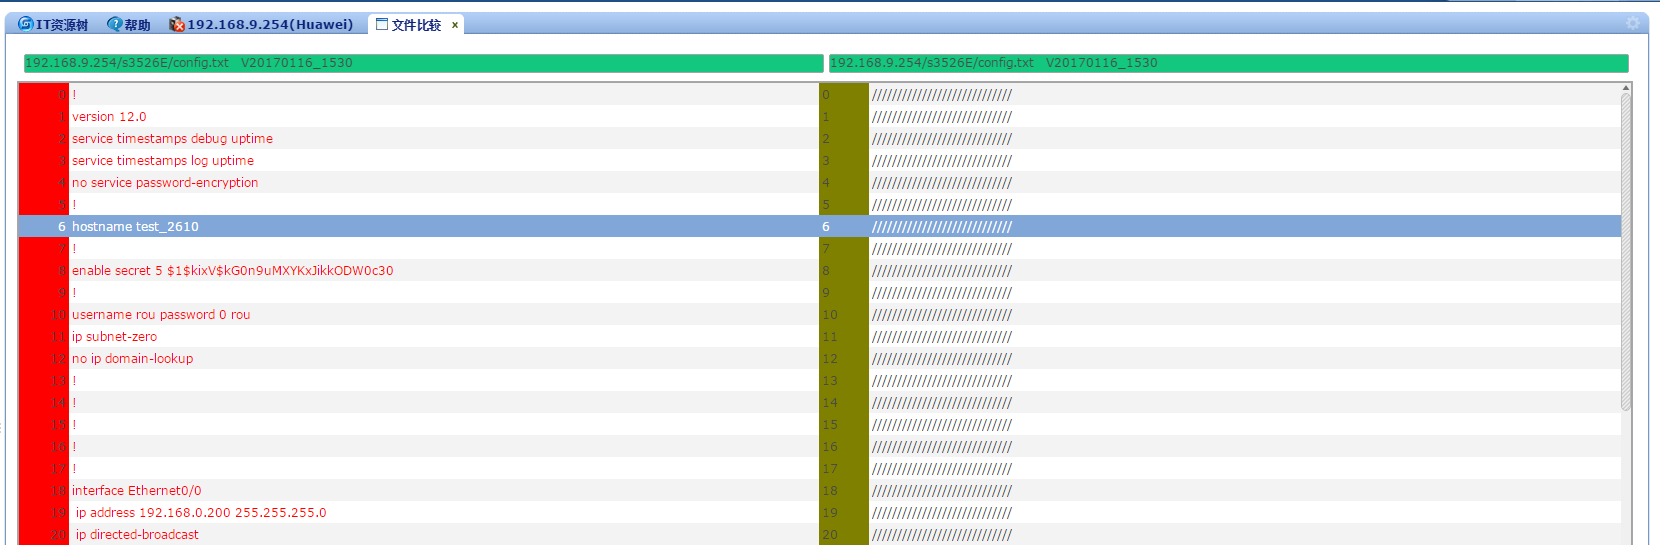Click the 帮助 question mark icon
Viewport: 1660px width, 545px height.
[115, 24]
